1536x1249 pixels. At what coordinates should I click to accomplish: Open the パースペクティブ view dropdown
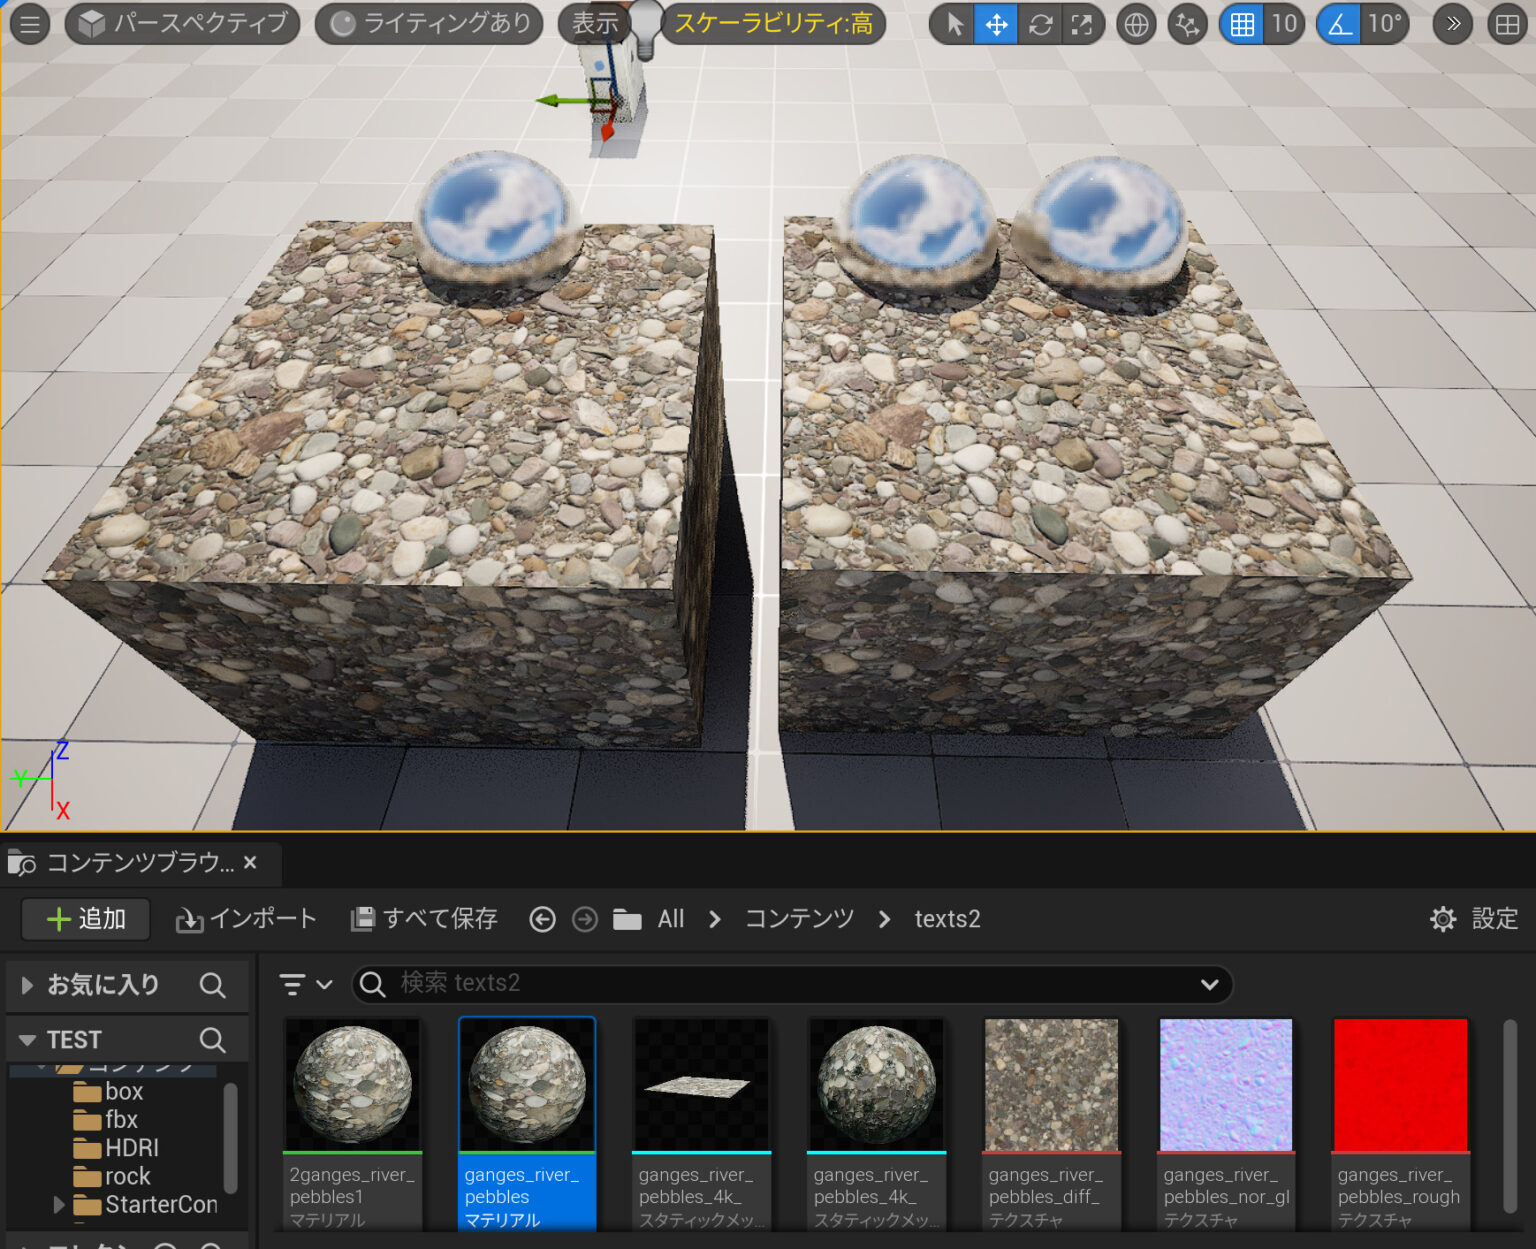point(181,24)
